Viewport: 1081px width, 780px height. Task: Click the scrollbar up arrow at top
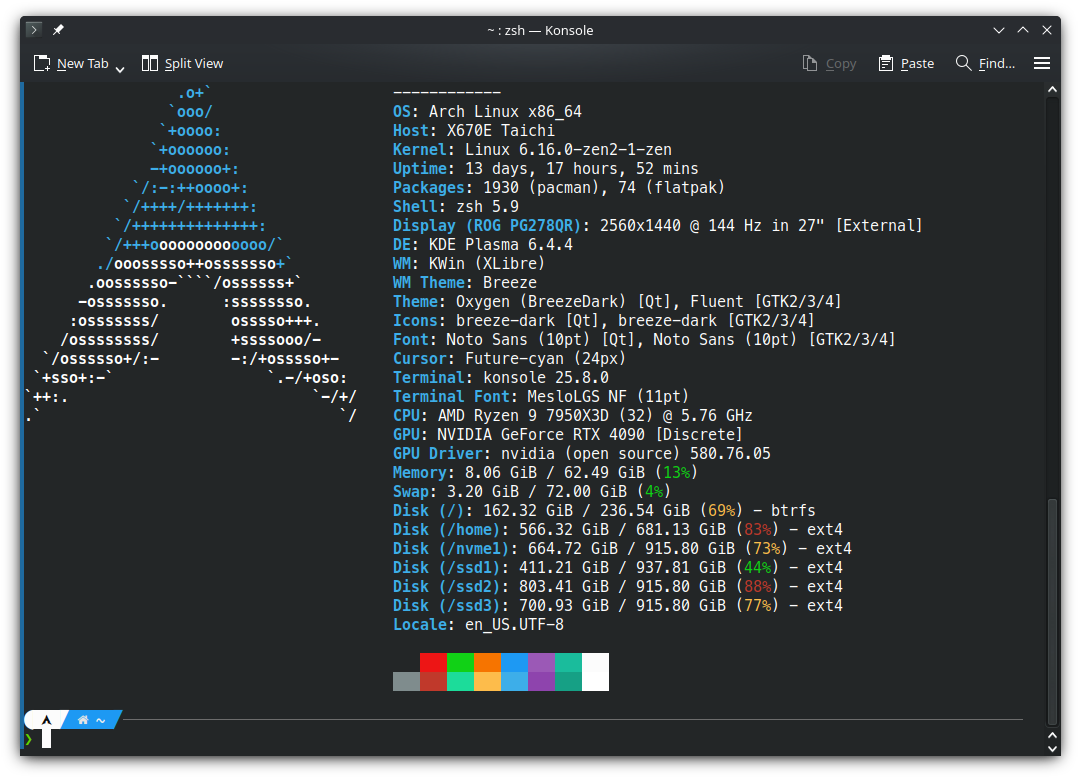coord(1052,92)
